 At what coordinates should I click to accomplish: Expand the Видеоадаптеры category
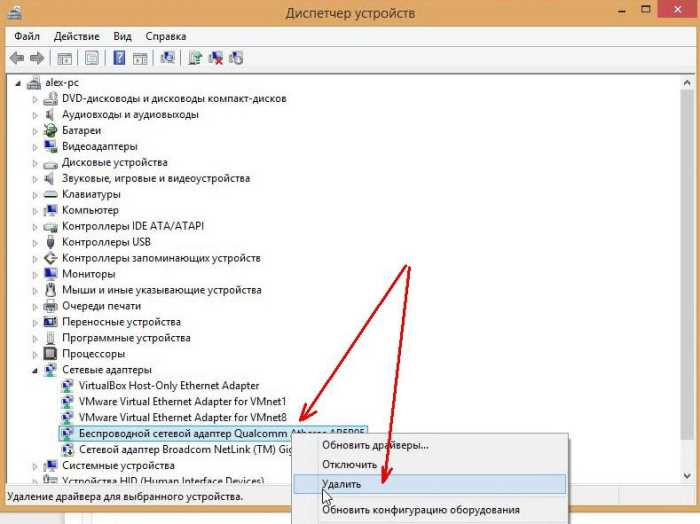click(35, 147)
